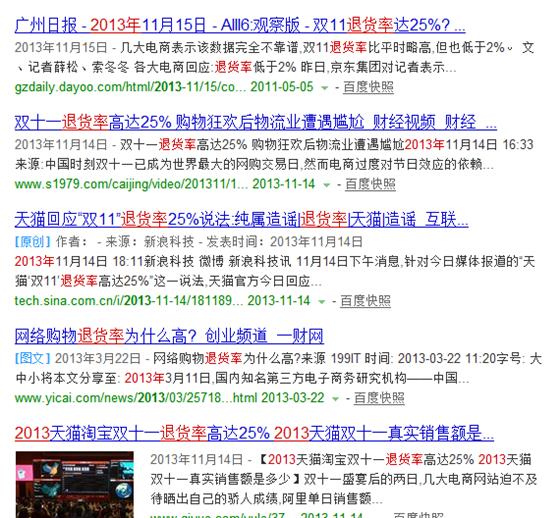Image resolution: width=560 pixels, height=518 pixels.
Task: Click the 双十一 event thumbnail image
Action: (75, 484)
